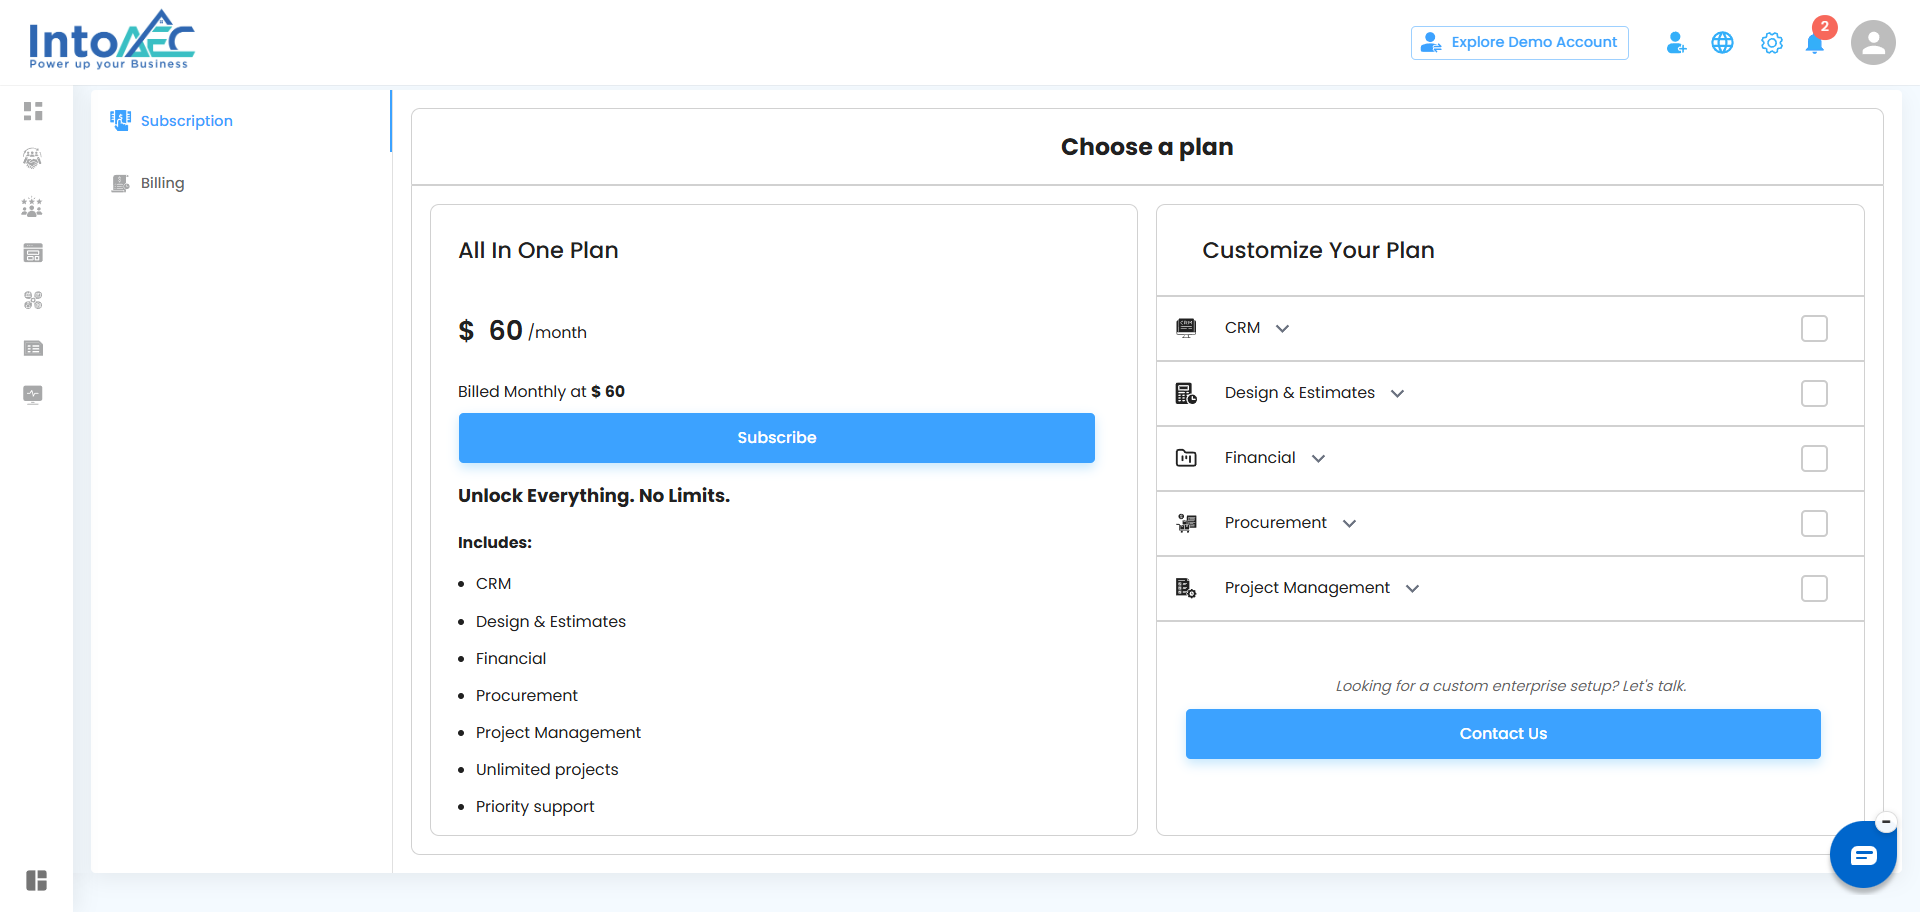Expand the Design & Estimates chevron
This screenshot has height=912, width=1920.
(x=1397, y=394)
